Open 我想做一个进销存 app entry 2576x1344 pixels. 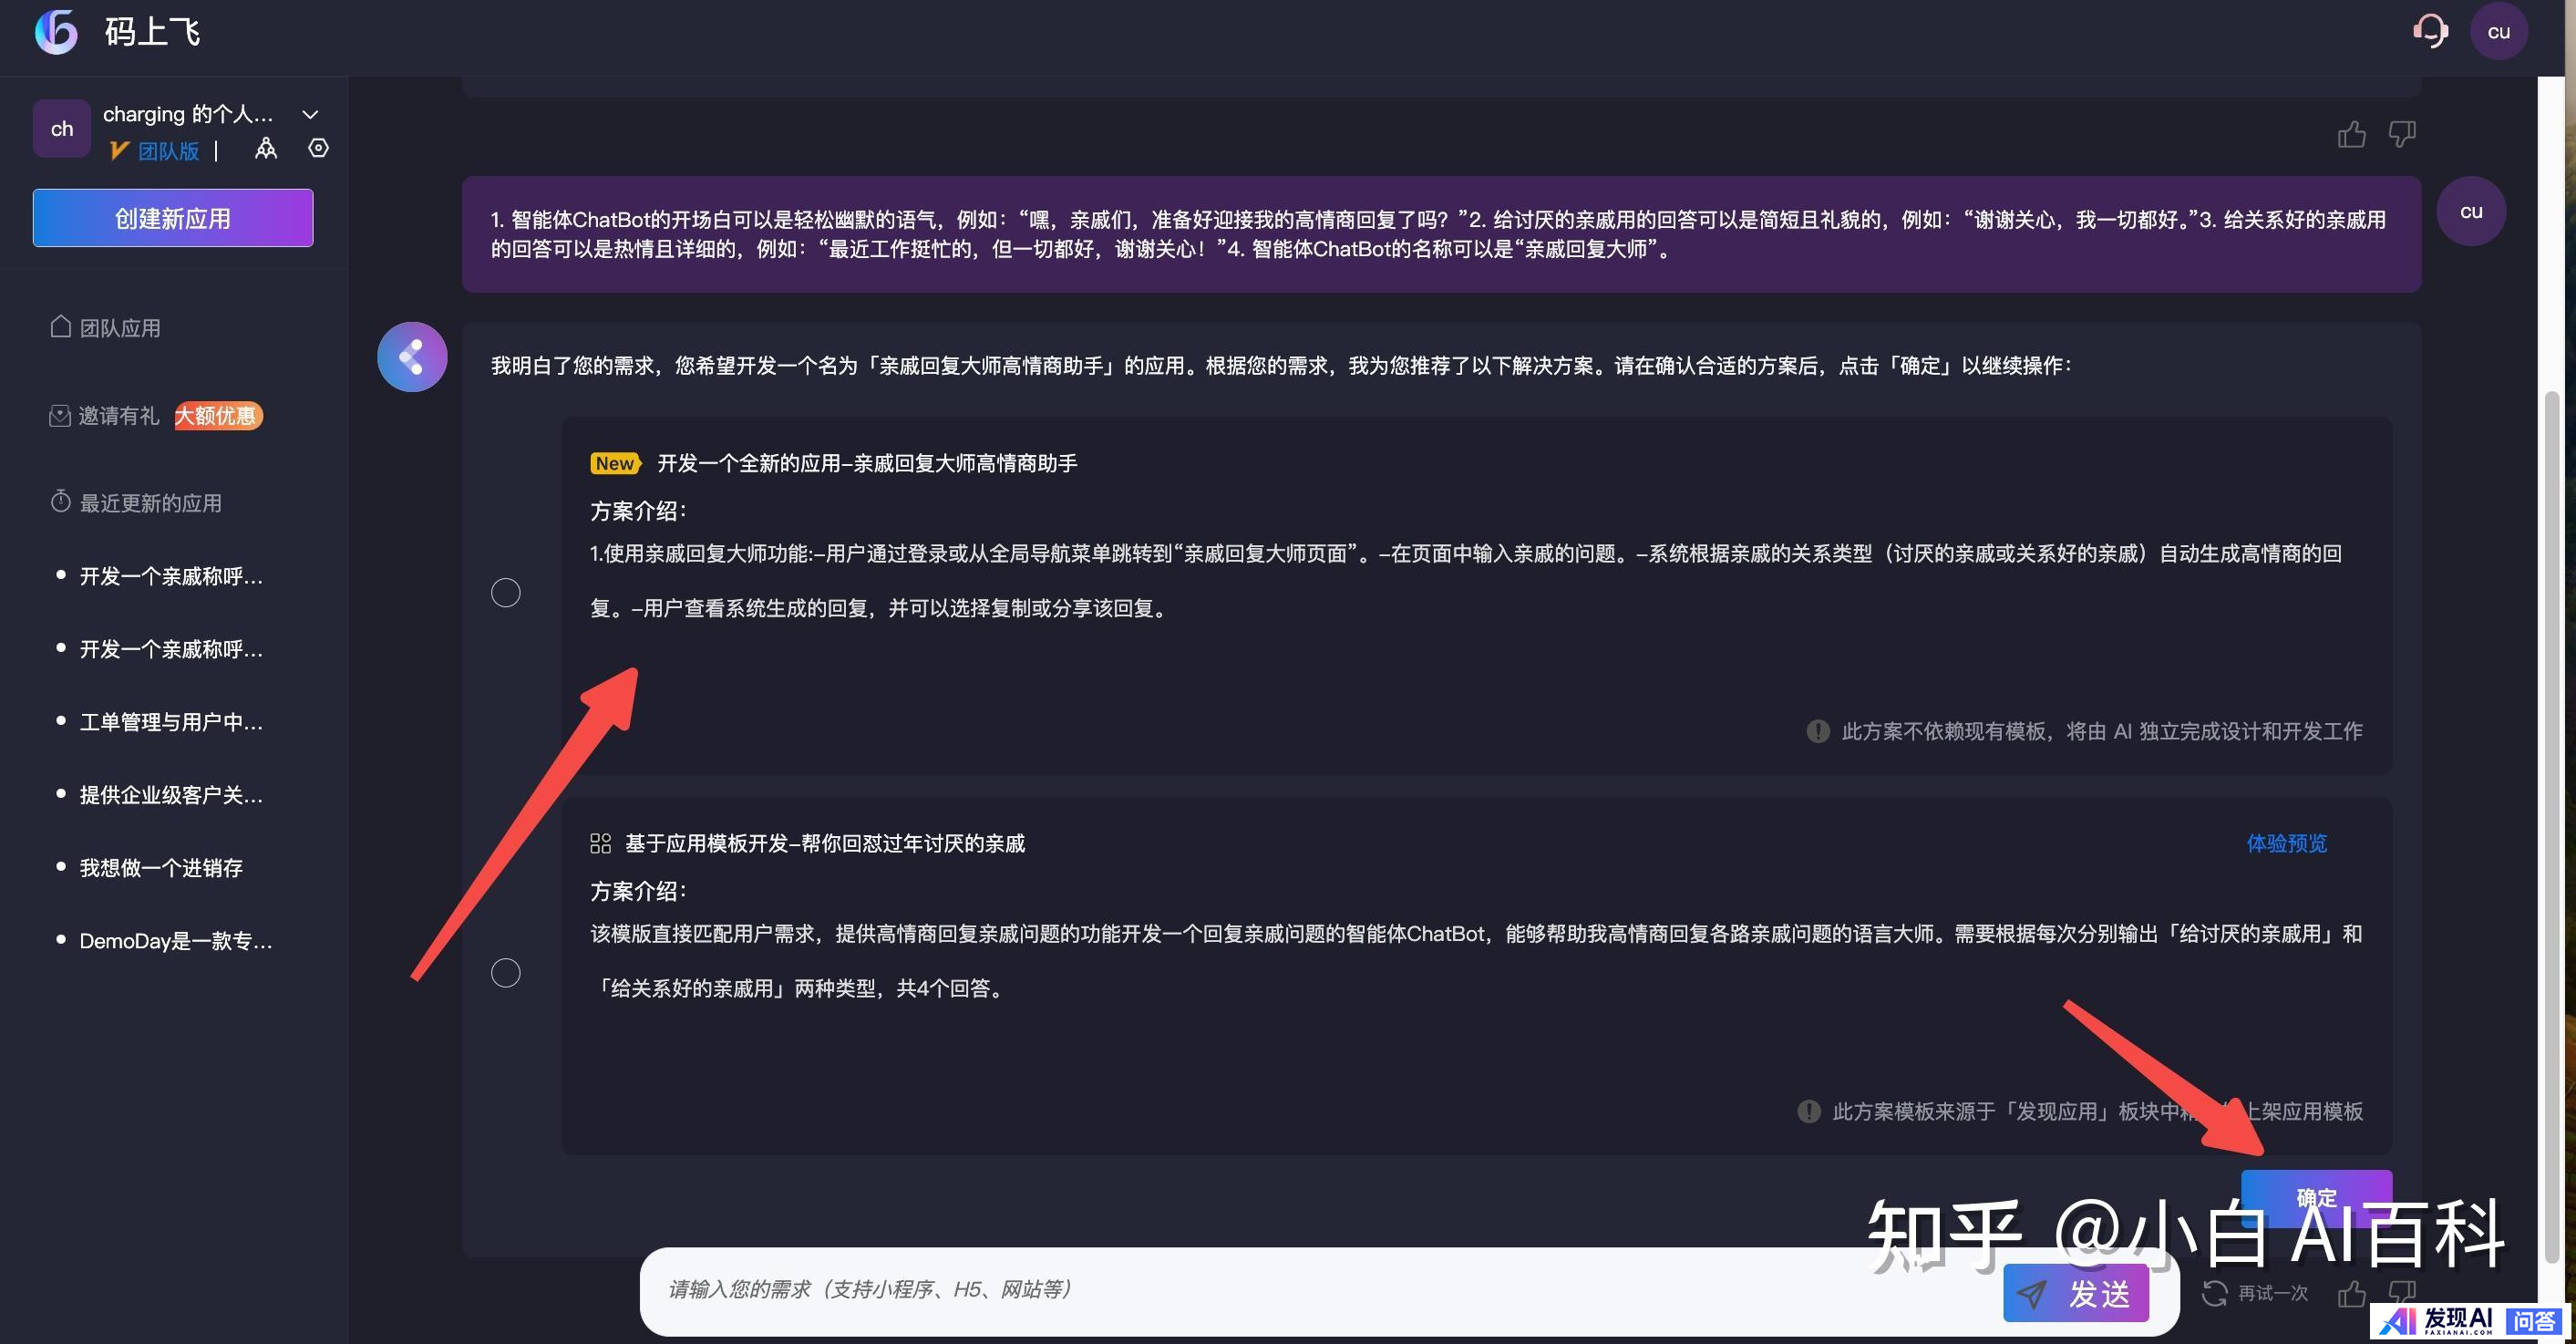coord(161,867)
